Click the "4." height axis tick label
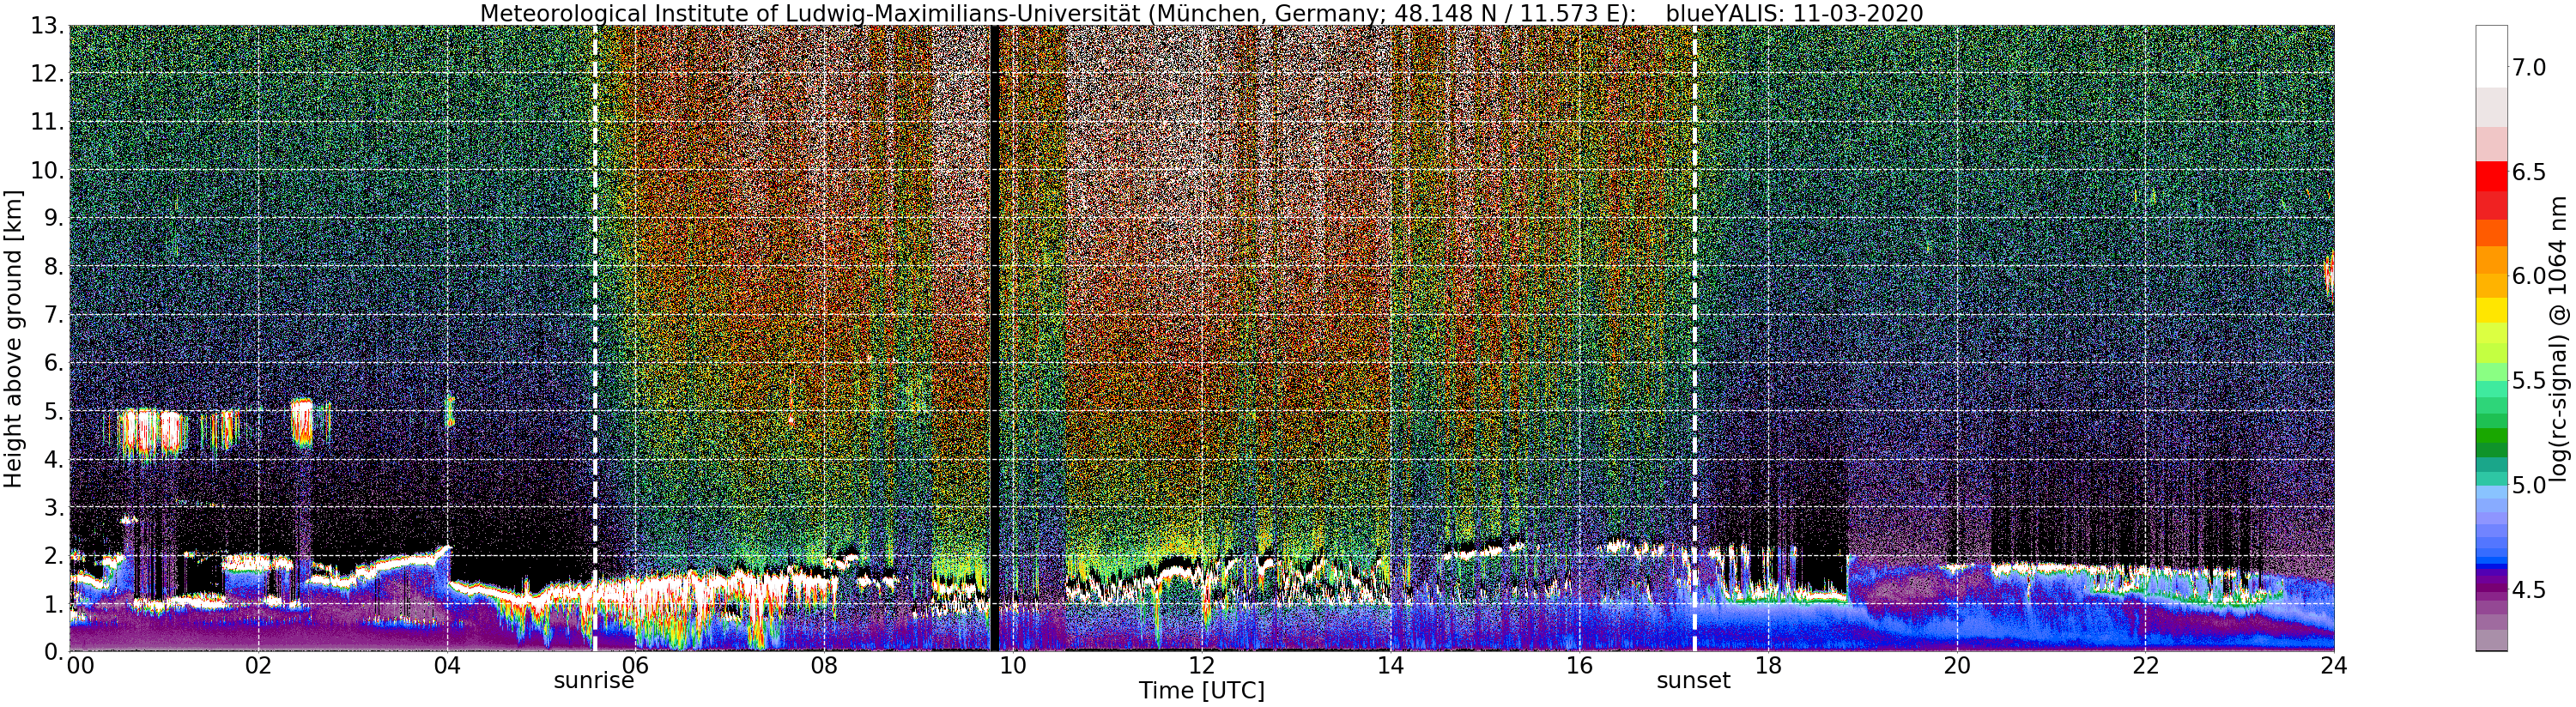The image size is (2576, 707). pos(54,459)
